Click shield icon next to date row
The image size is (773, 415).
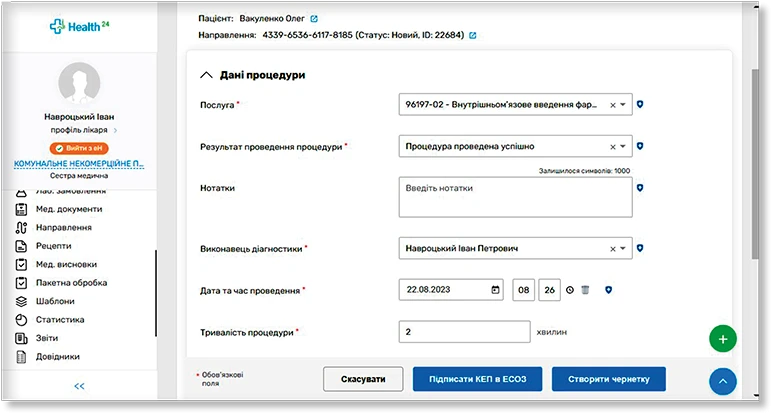pos(608,290)
